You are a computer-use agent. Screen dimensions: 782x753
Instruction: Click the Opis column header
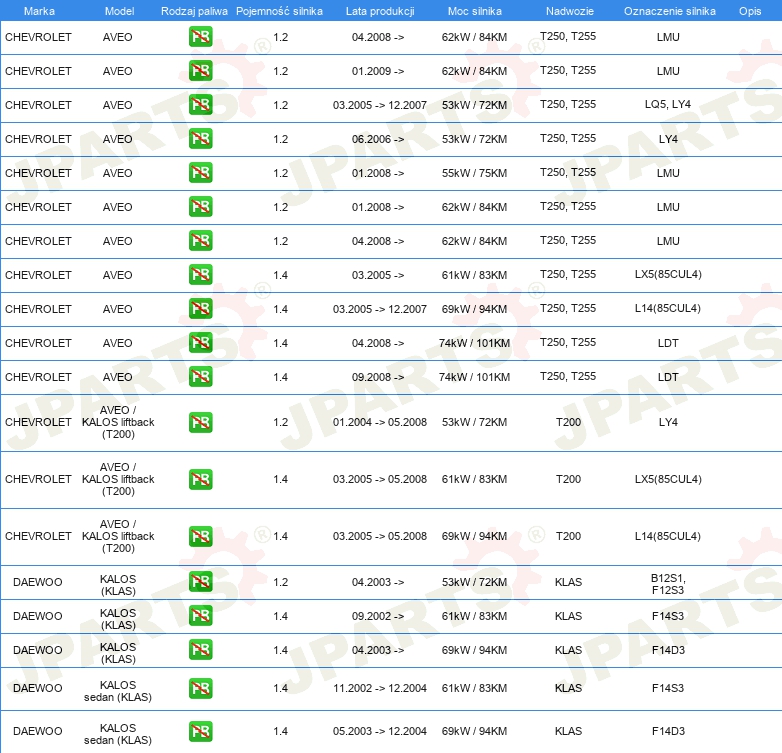(749, 10)
